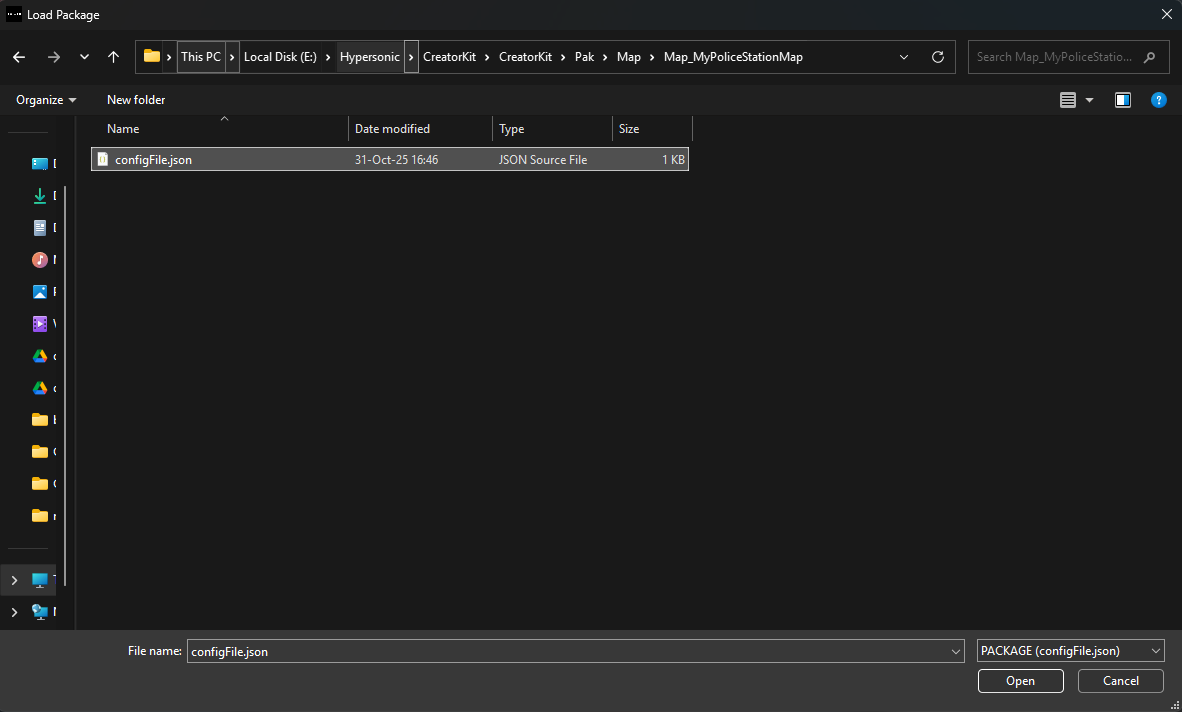Screen dimensions: 1182x712
Task: Select the configFile.json file
Action: [x=153, y=160]
